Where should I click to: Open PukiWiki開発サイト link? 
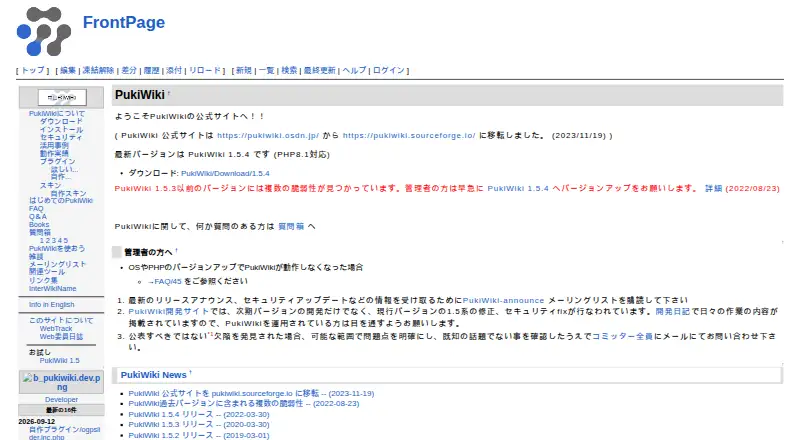coord(168,311)
